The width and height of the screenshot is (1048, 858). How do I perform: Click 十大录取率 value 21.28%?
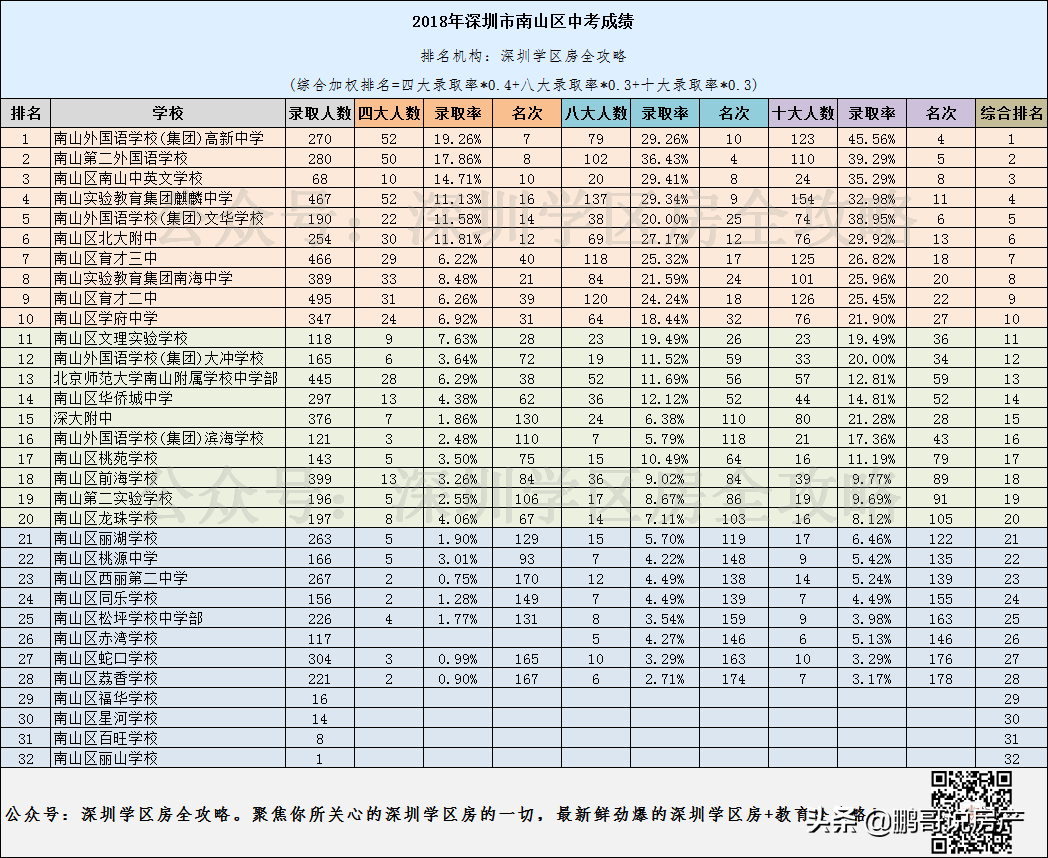click(872, 420)
